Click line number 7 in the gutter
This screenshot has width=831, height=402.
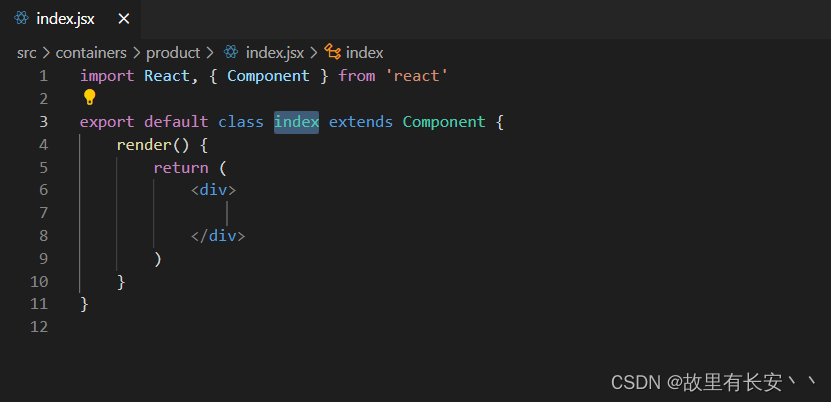(43, 213)
